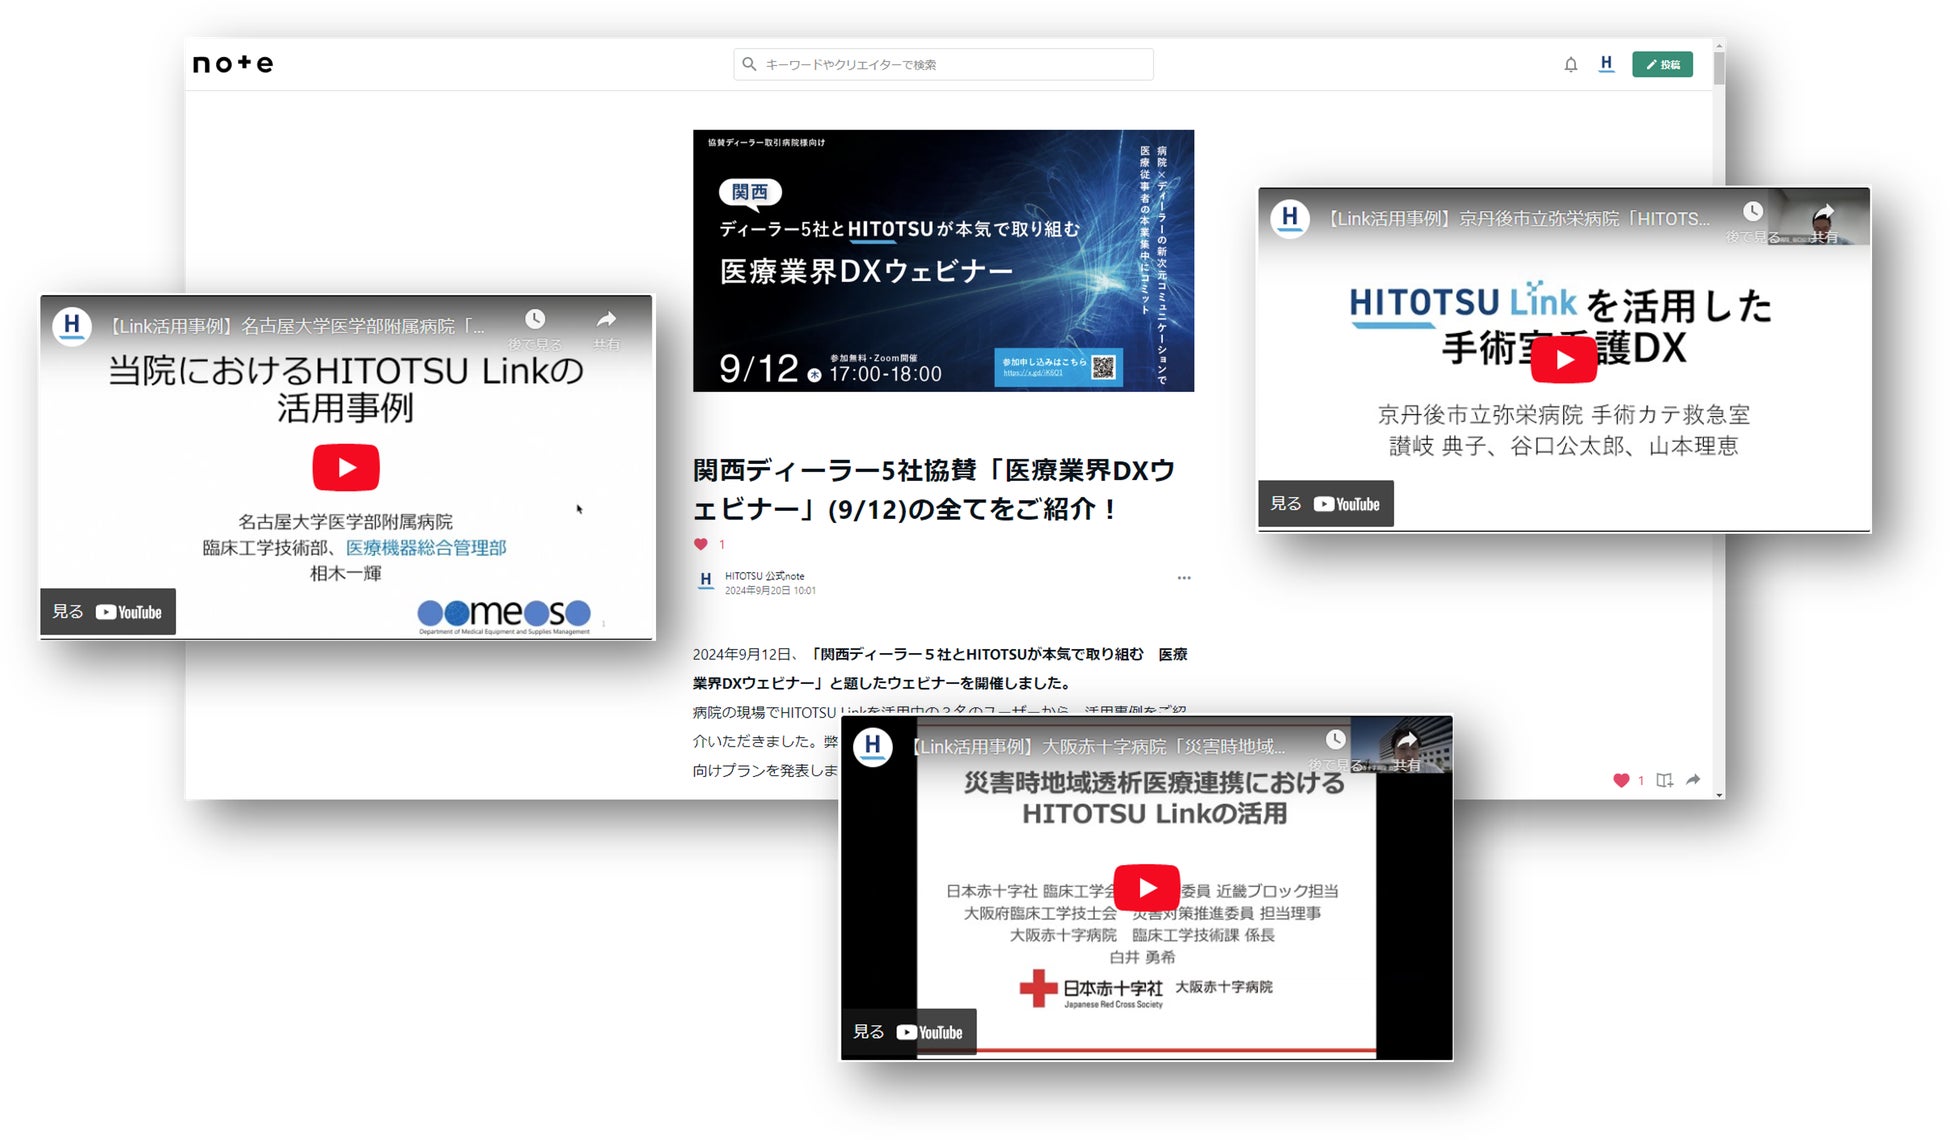The image size is (1950, 1140).
Task: Click share arrow on Nagoya video
Action: click(606, 320)
